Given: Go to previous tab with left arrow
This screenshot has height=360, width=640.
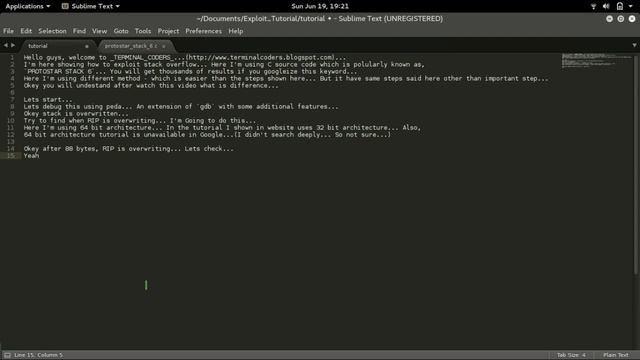Looking at the screenshot, I should click(5, 45).
